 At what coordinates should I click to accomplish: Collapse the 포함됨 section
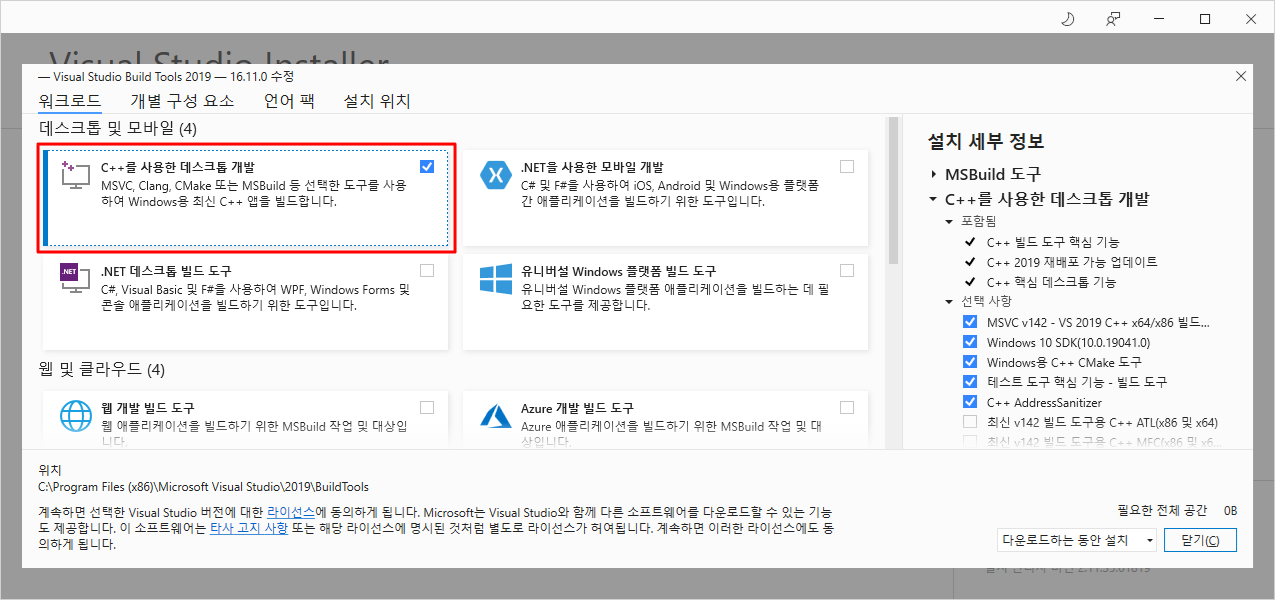coord(949,220)
